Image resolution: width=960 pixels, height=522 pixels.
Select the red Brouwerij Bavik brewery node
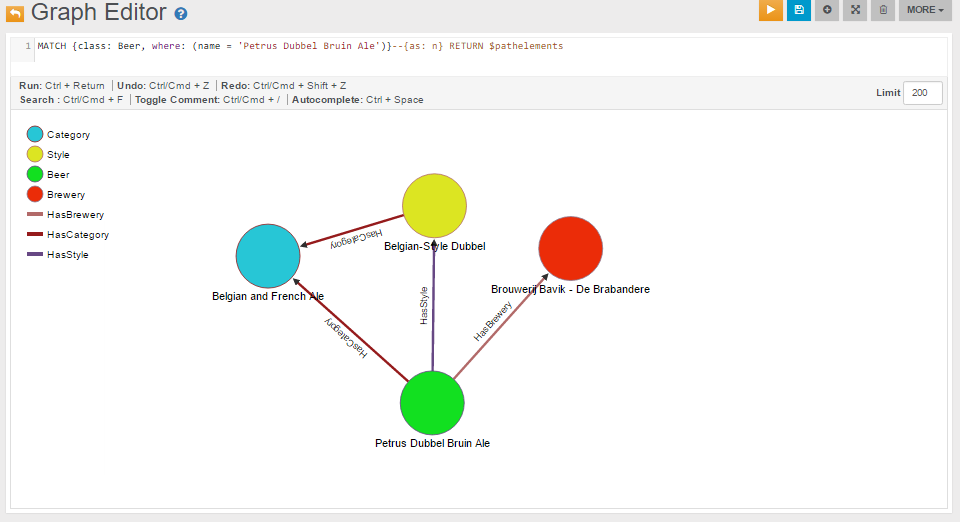point(570,248)
